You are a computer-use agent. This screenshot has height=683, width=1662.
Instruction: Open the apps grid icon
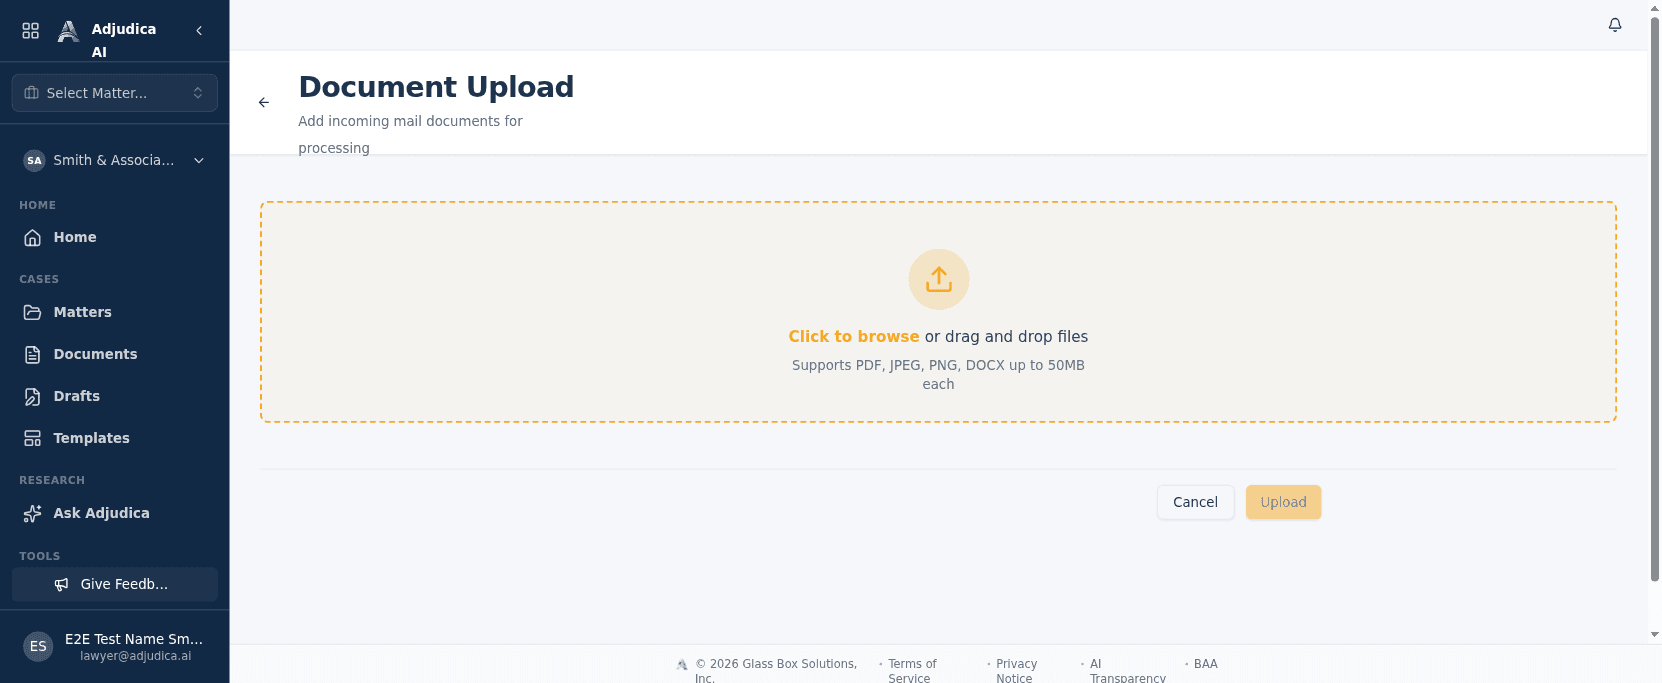(31, 31)
